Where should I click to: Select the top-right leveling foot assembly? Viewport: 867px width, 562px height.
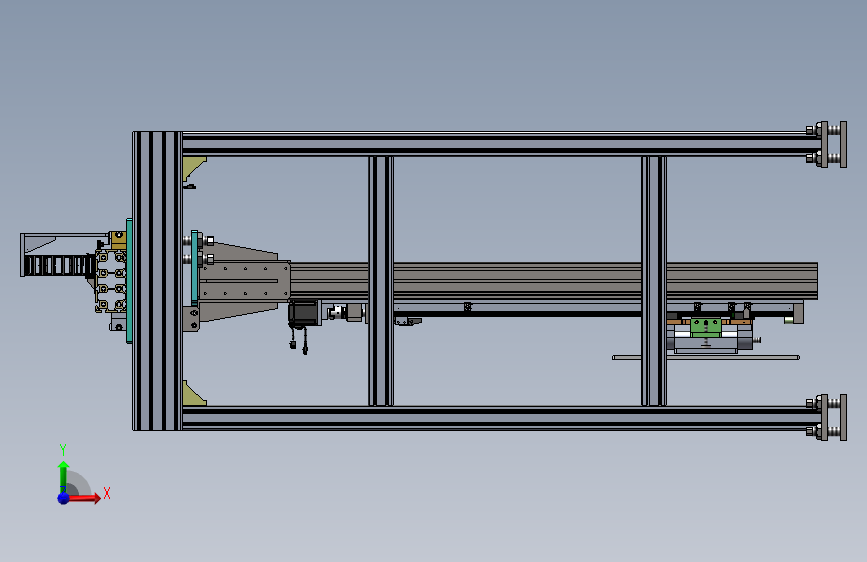pyautogui.click(x=827, y=144)
